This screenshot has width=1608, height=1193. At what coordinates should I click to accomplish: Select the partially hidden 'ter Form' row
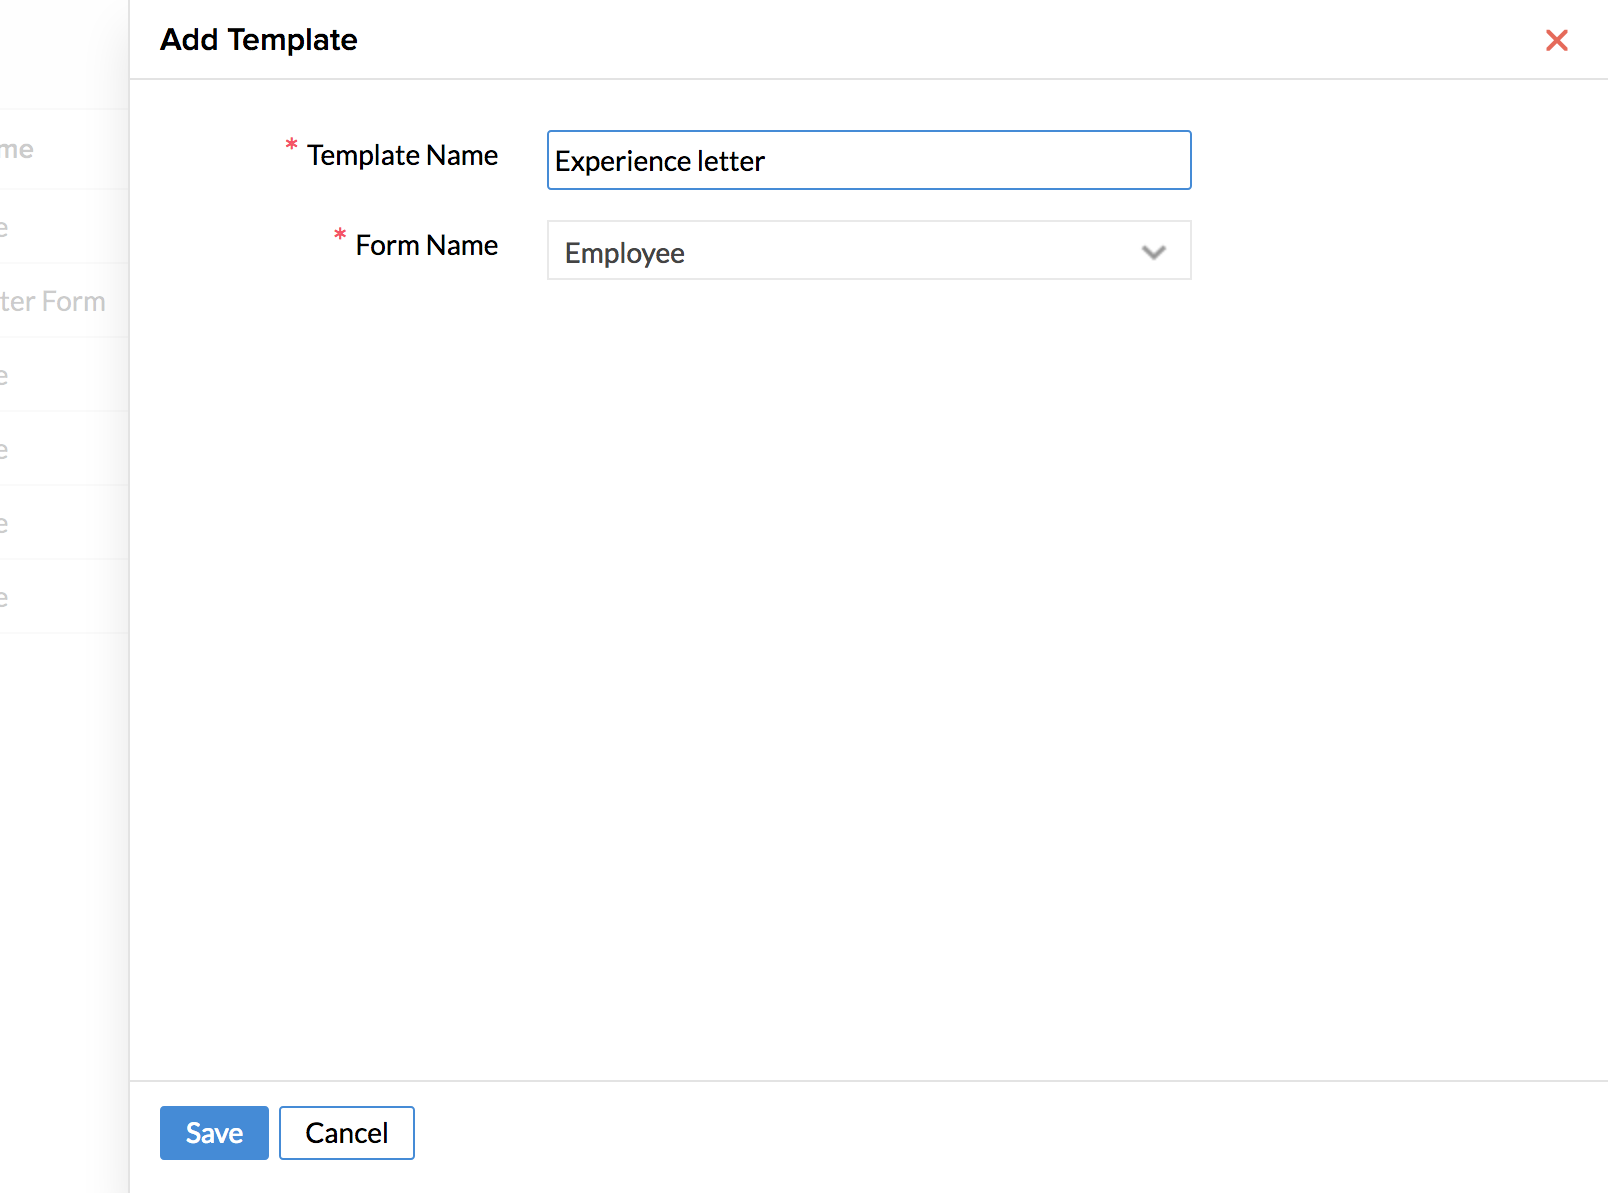54,301
